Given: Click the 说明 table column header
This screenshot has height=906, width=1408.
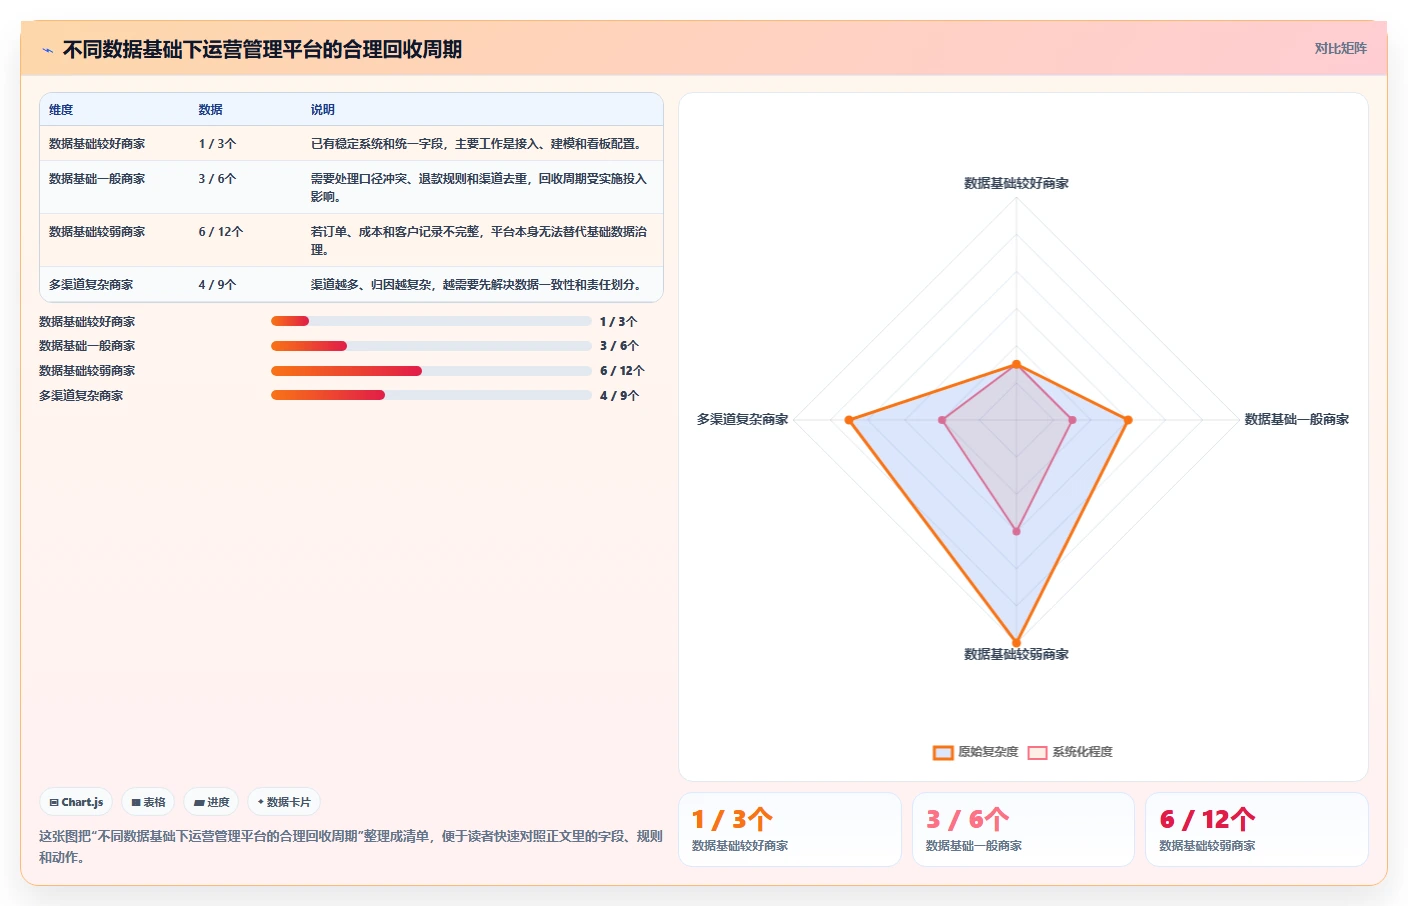Looking at the screenshot, I should click(x=322, y=110).
